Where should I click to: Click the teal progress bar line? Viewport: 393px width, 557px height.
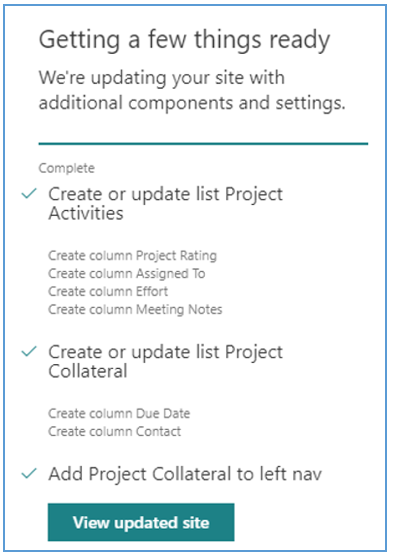tap(203, 144)
